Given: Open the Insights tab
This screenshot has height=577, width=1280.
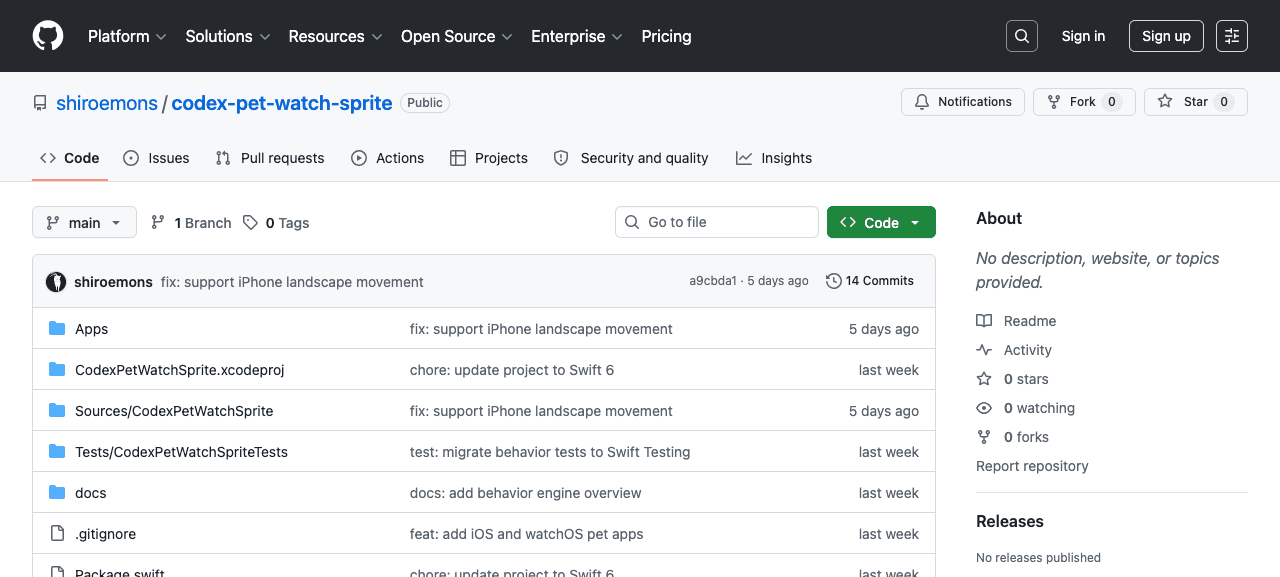Looking at the screenshot, I should (774, 158).
